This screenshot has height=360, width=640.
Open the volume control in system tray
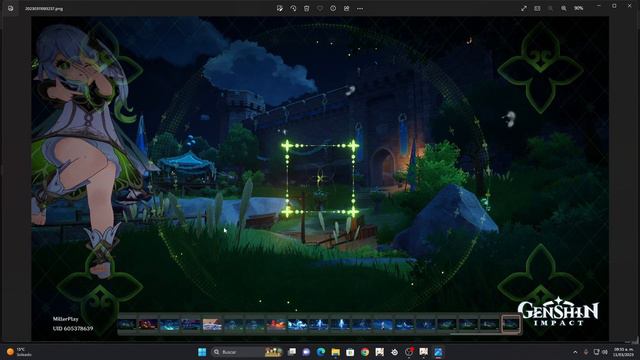pos(605,352)
